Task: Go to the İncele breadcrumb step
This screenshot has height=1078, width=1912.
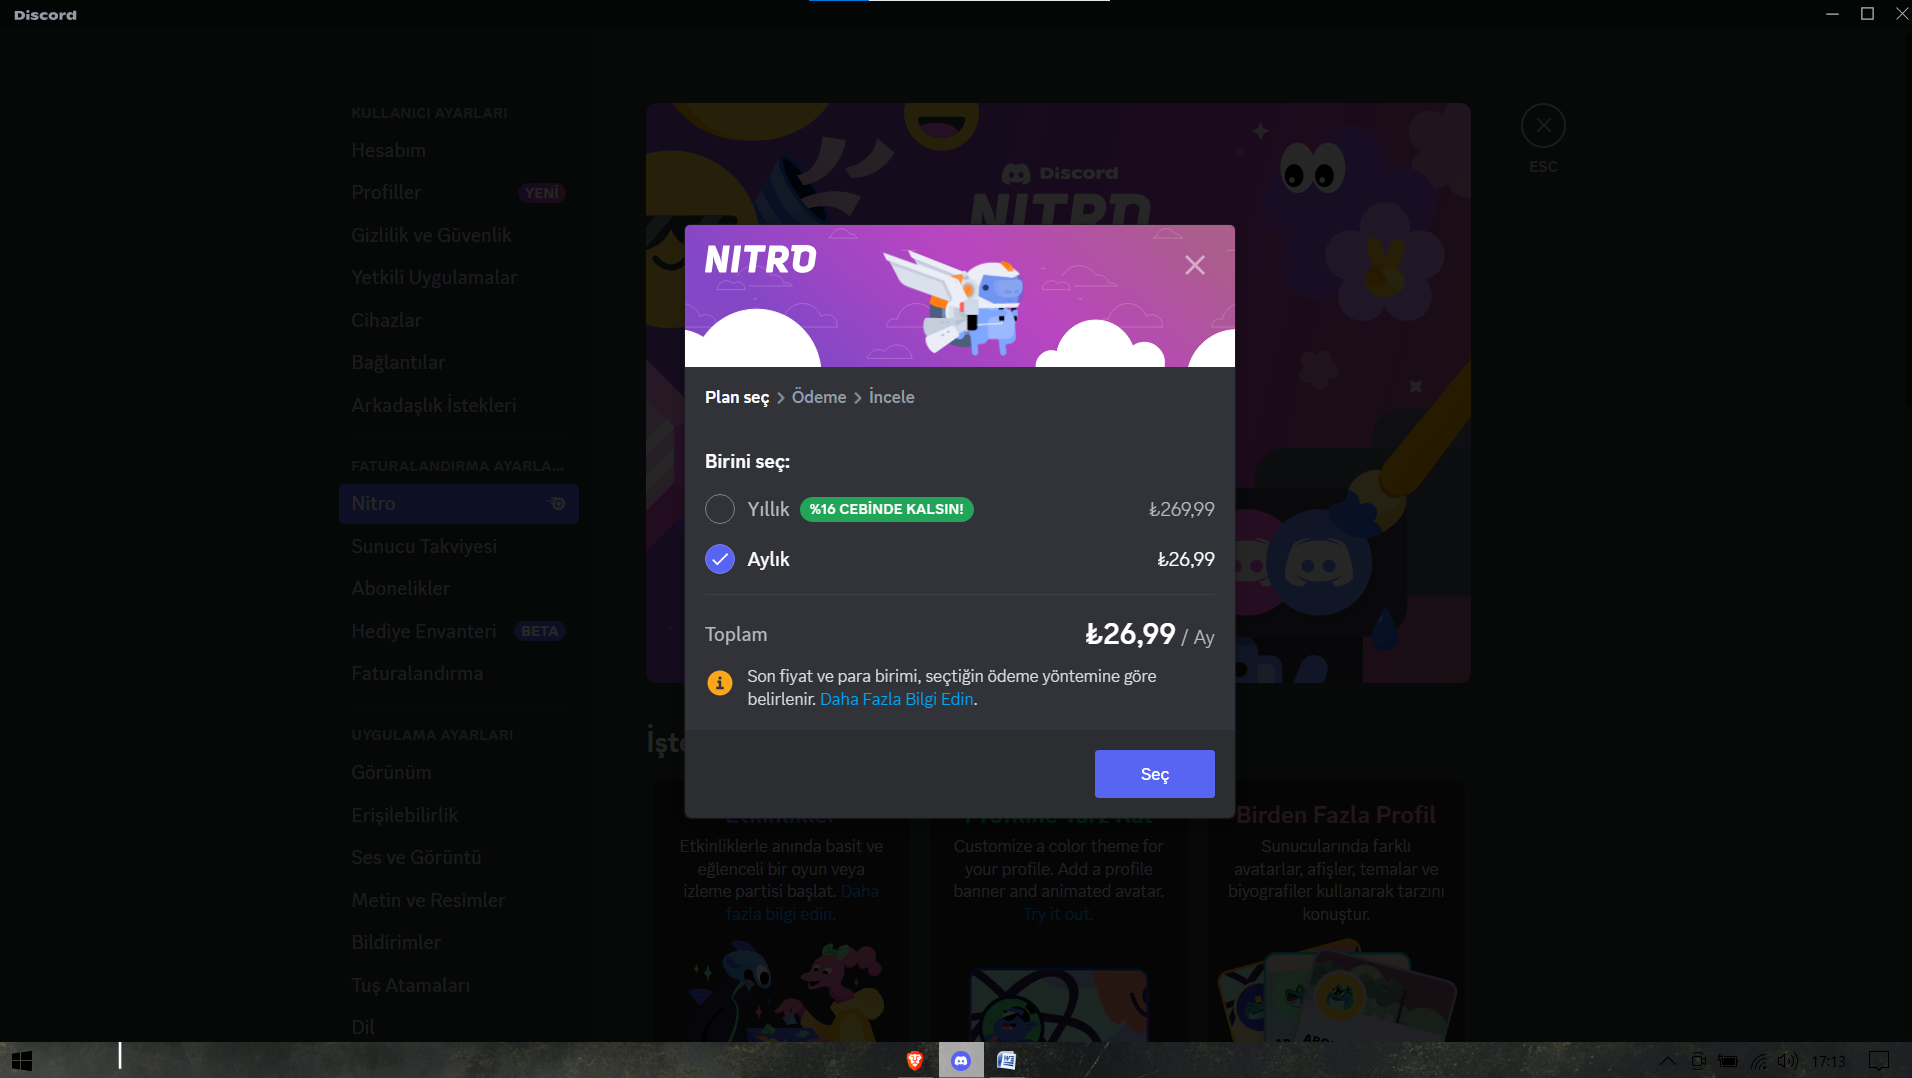Action: click(892, 397)
